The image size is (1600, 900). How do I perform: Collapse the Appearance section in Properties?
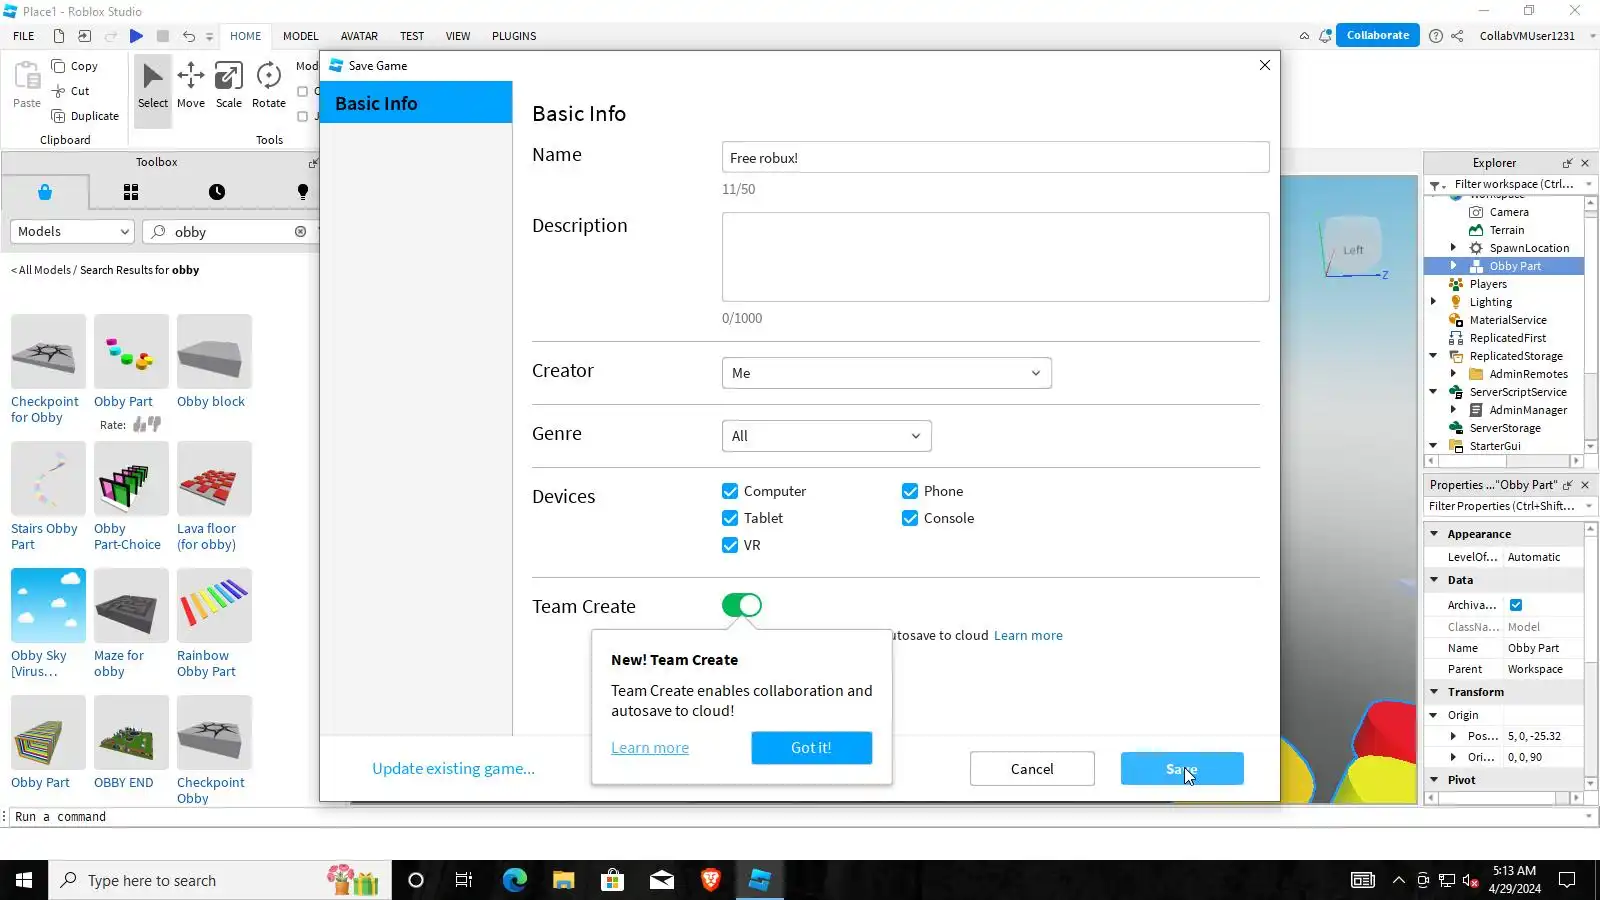pos(1434,534)
